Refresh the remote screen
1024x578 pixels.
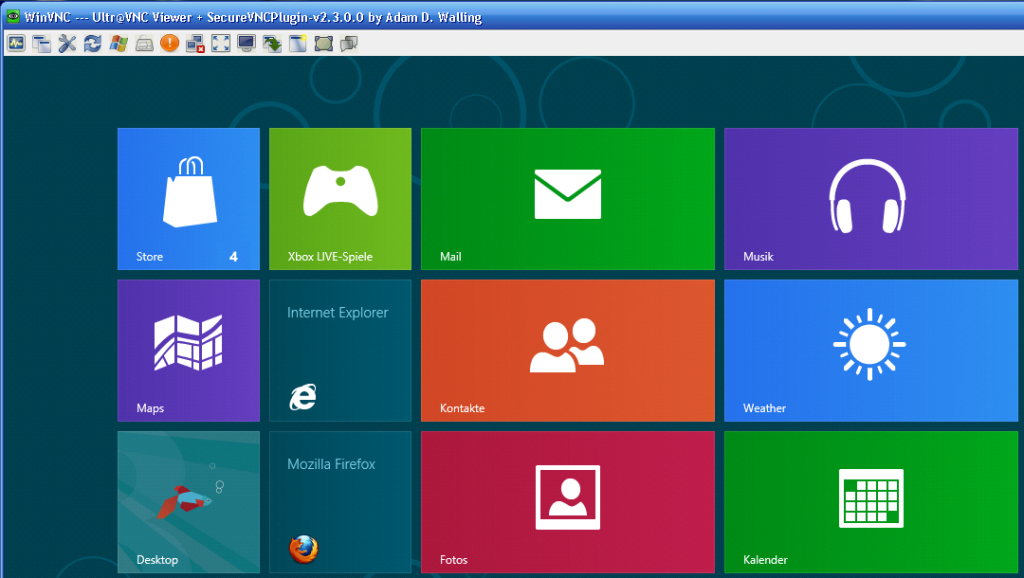pos(93,44)
